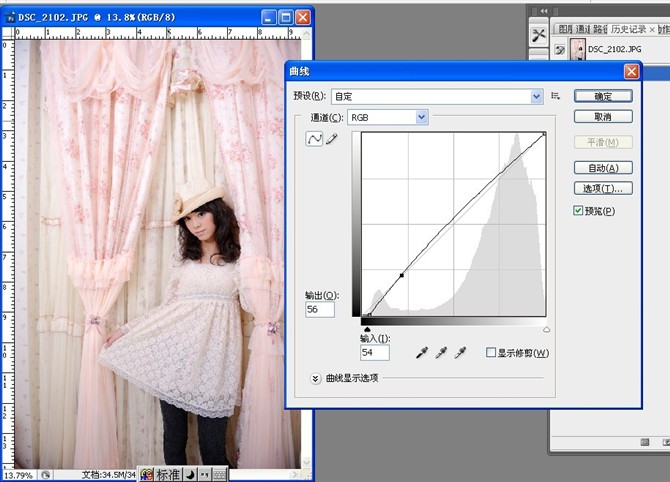The height and width of the screenshot is (482, 670).
Task: Toggle the 预览 preview checkbox
Action: coord(578,210)
